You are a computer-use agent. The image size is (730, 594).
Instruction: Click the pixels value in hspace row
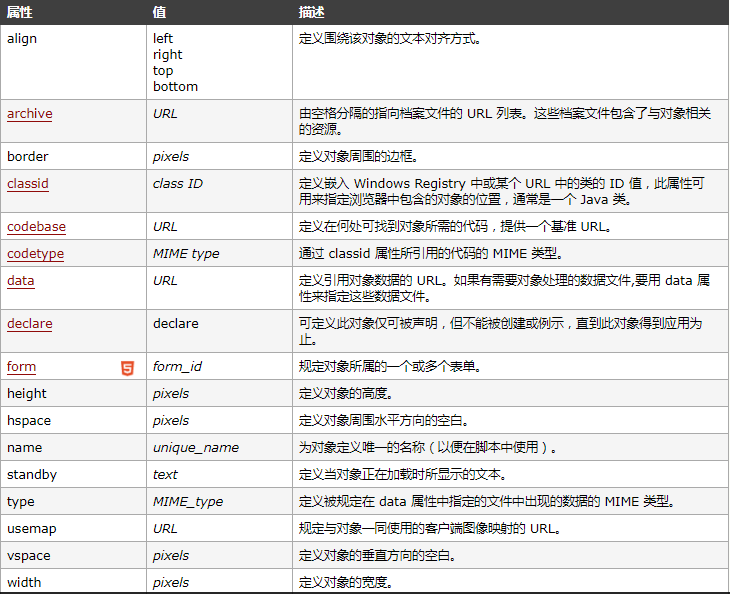(x=171, y=421)
